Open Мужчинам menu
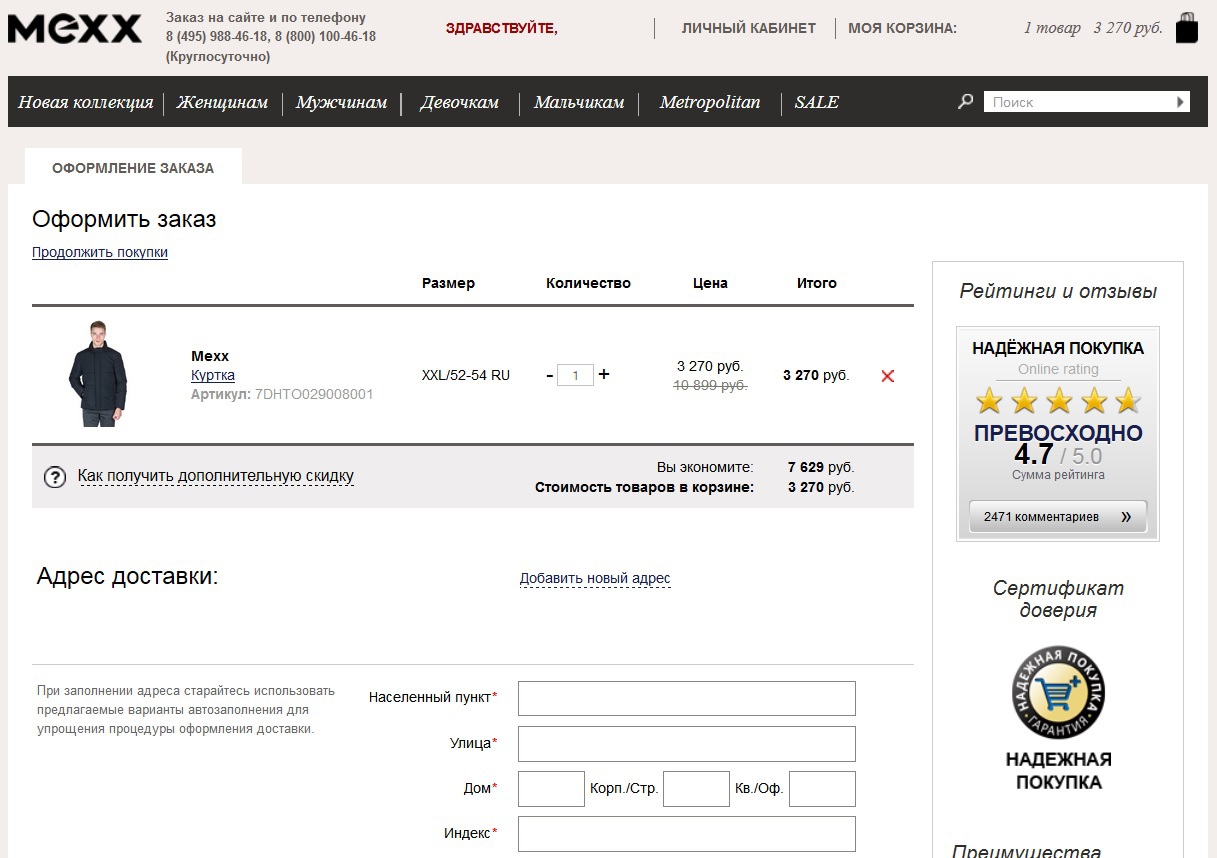The height and width of the screenshot is (858, 1217). pos(341,102)
